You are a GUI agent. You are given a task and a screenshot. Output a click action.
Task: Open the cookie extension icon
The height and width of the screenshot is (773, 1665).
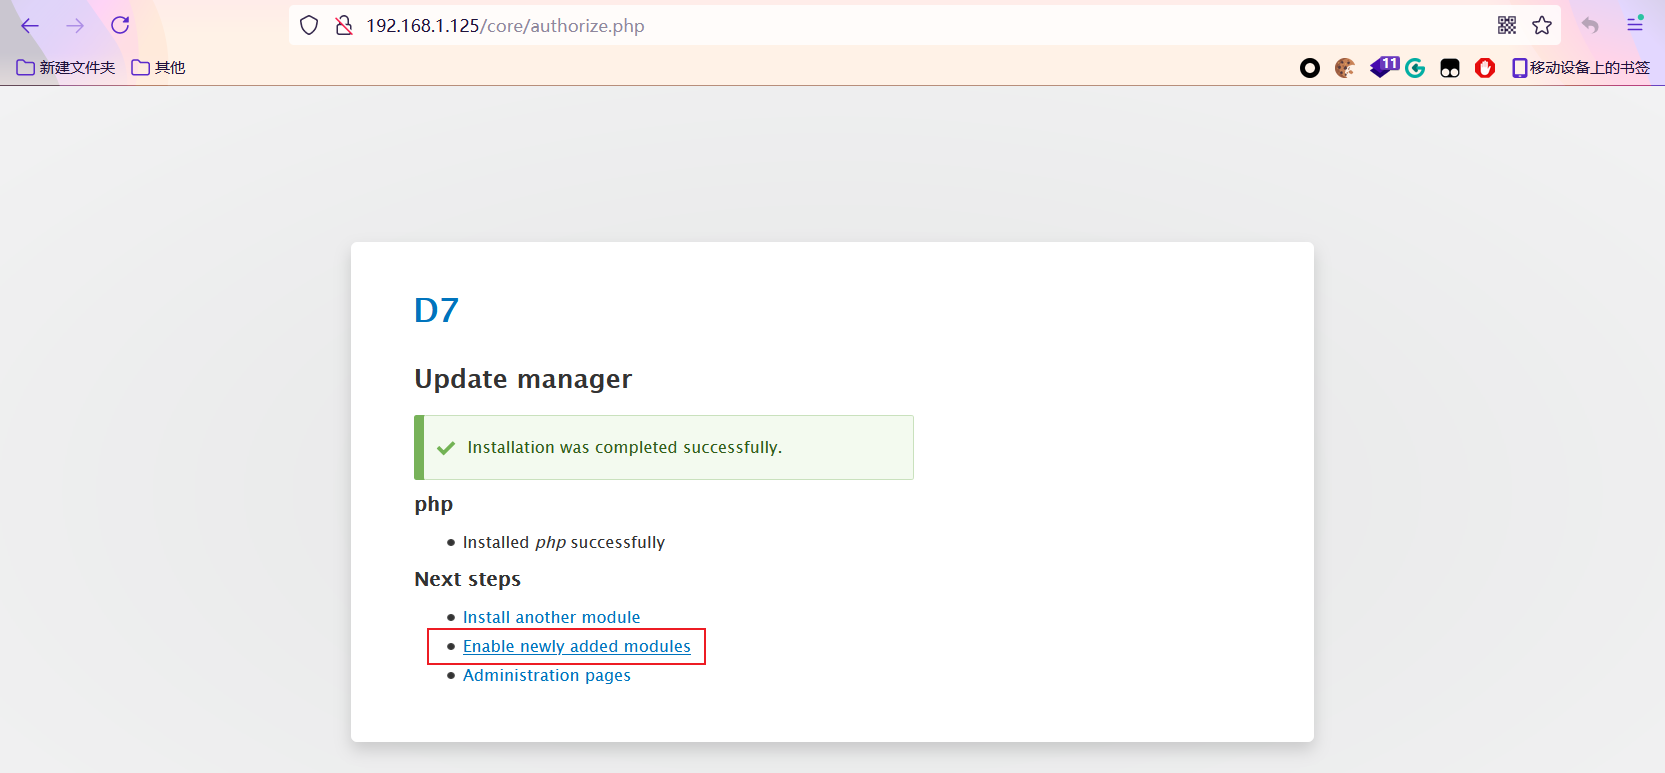(1345, 68)
